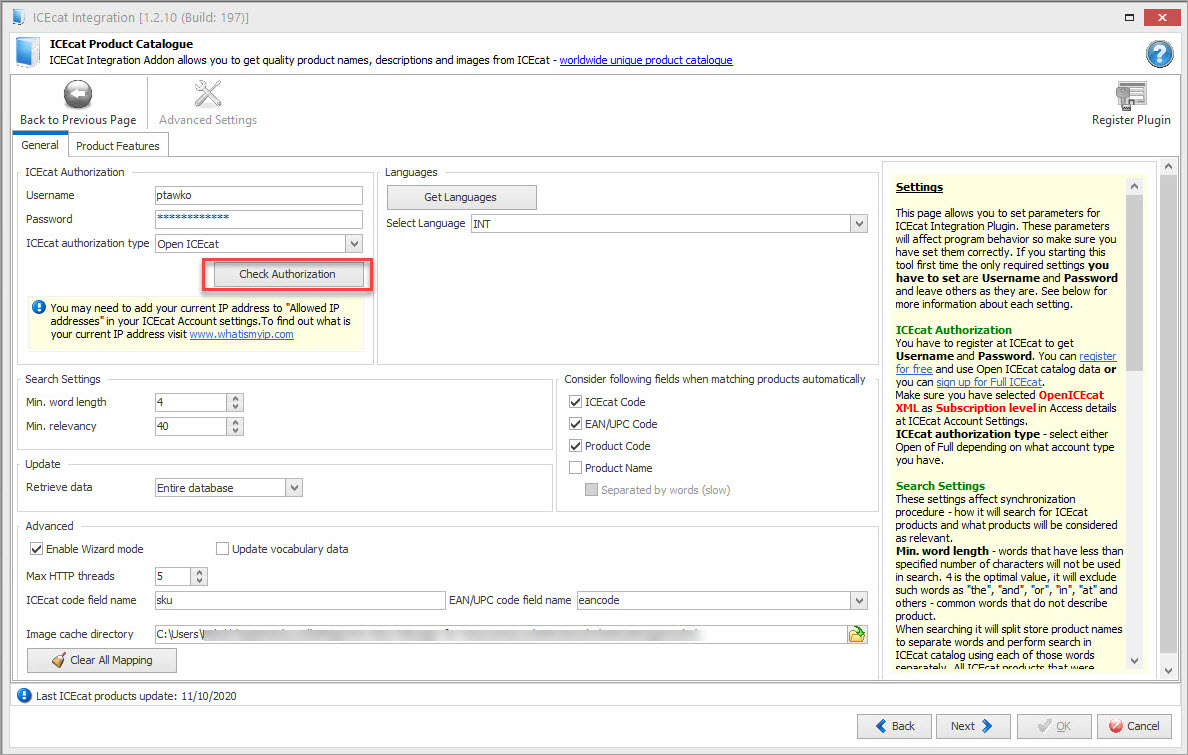Open Advanced Settings tools icon
The image size is (1188, 755).
208,94
